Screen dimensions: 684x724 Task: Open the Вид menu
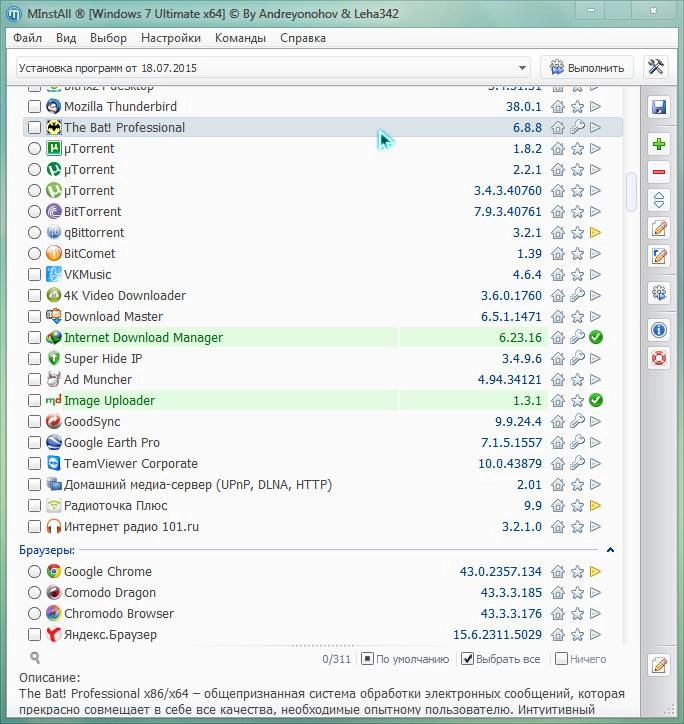click(66, 38)
